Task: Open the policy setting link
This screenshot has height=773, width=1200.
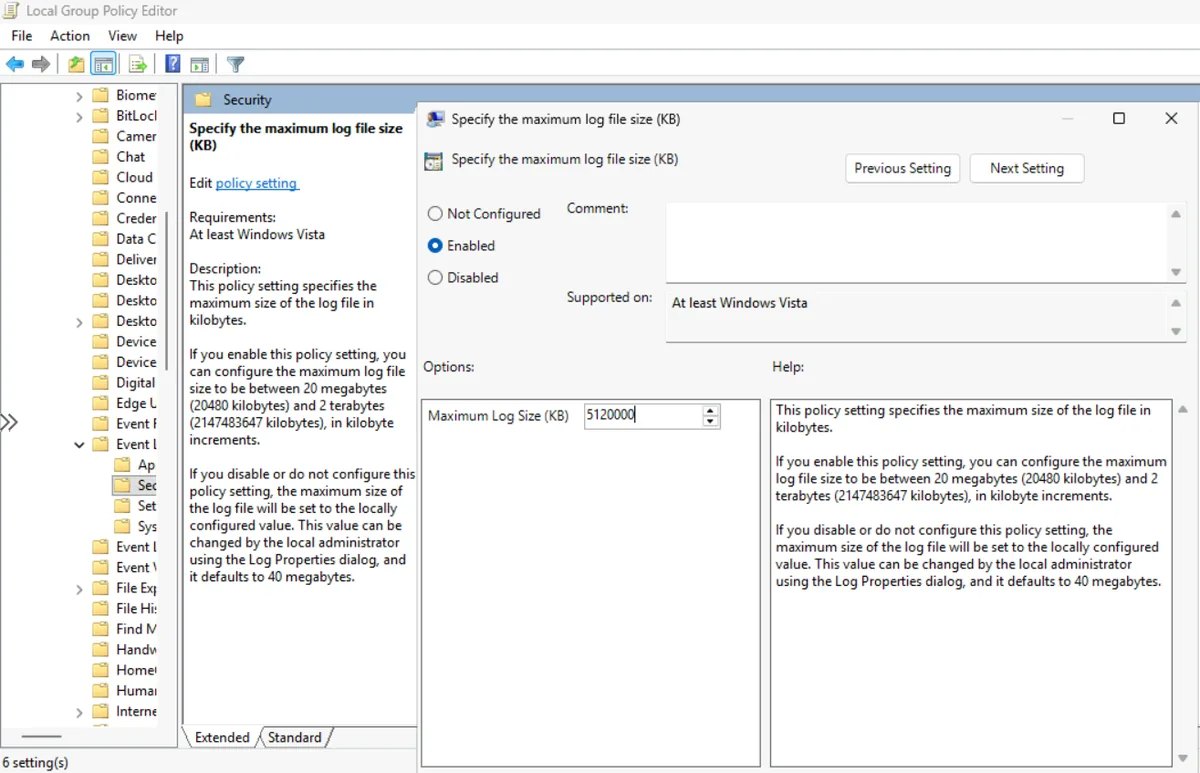Action: 257,184
